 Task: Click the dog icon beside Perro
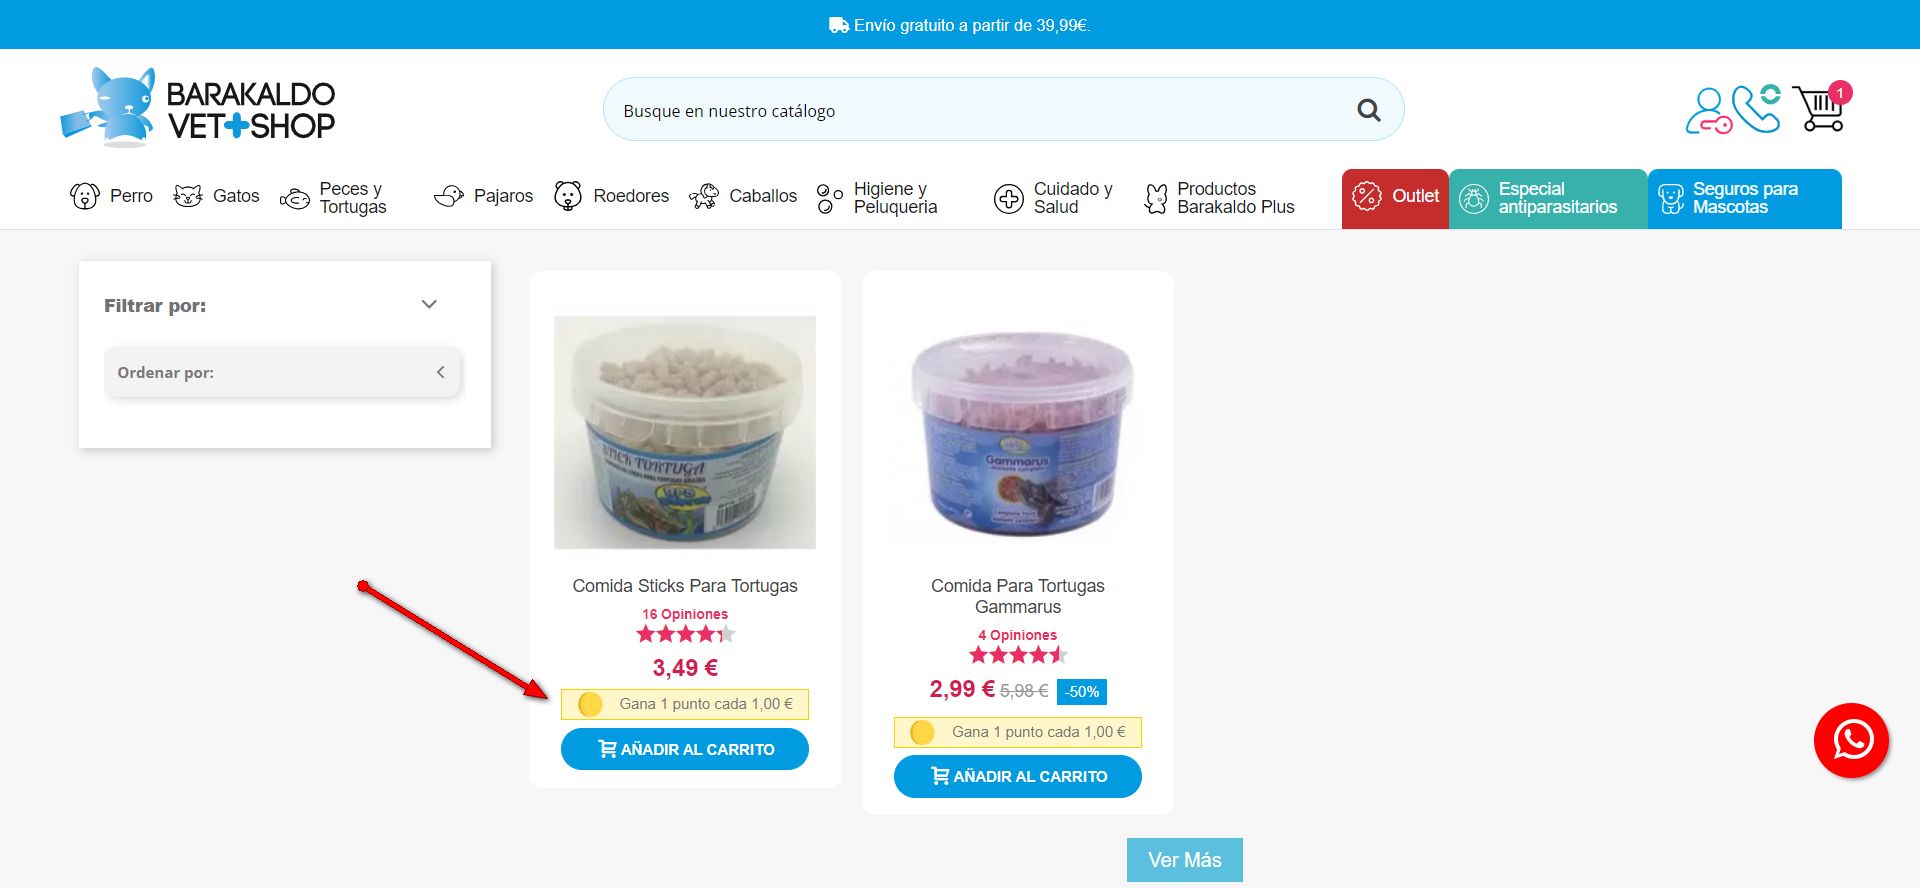85,196
